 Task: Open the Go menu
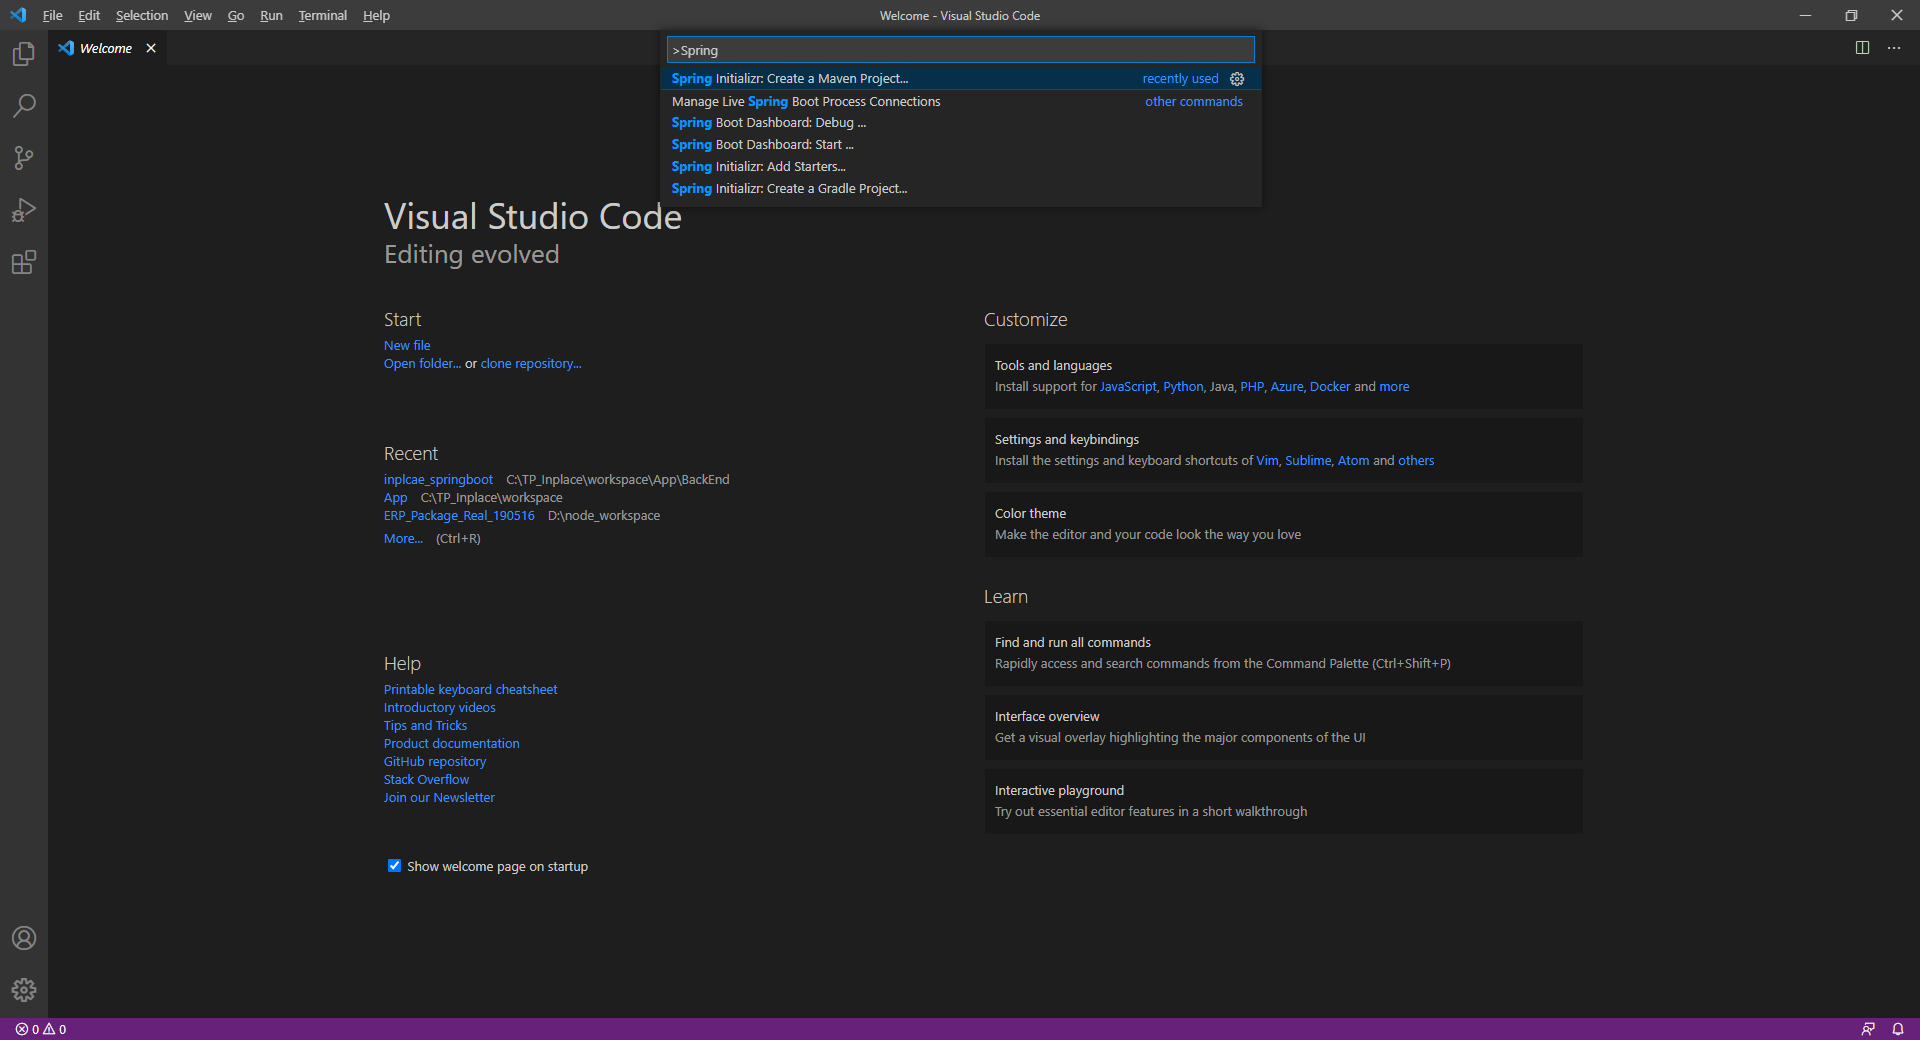point(236,15)
